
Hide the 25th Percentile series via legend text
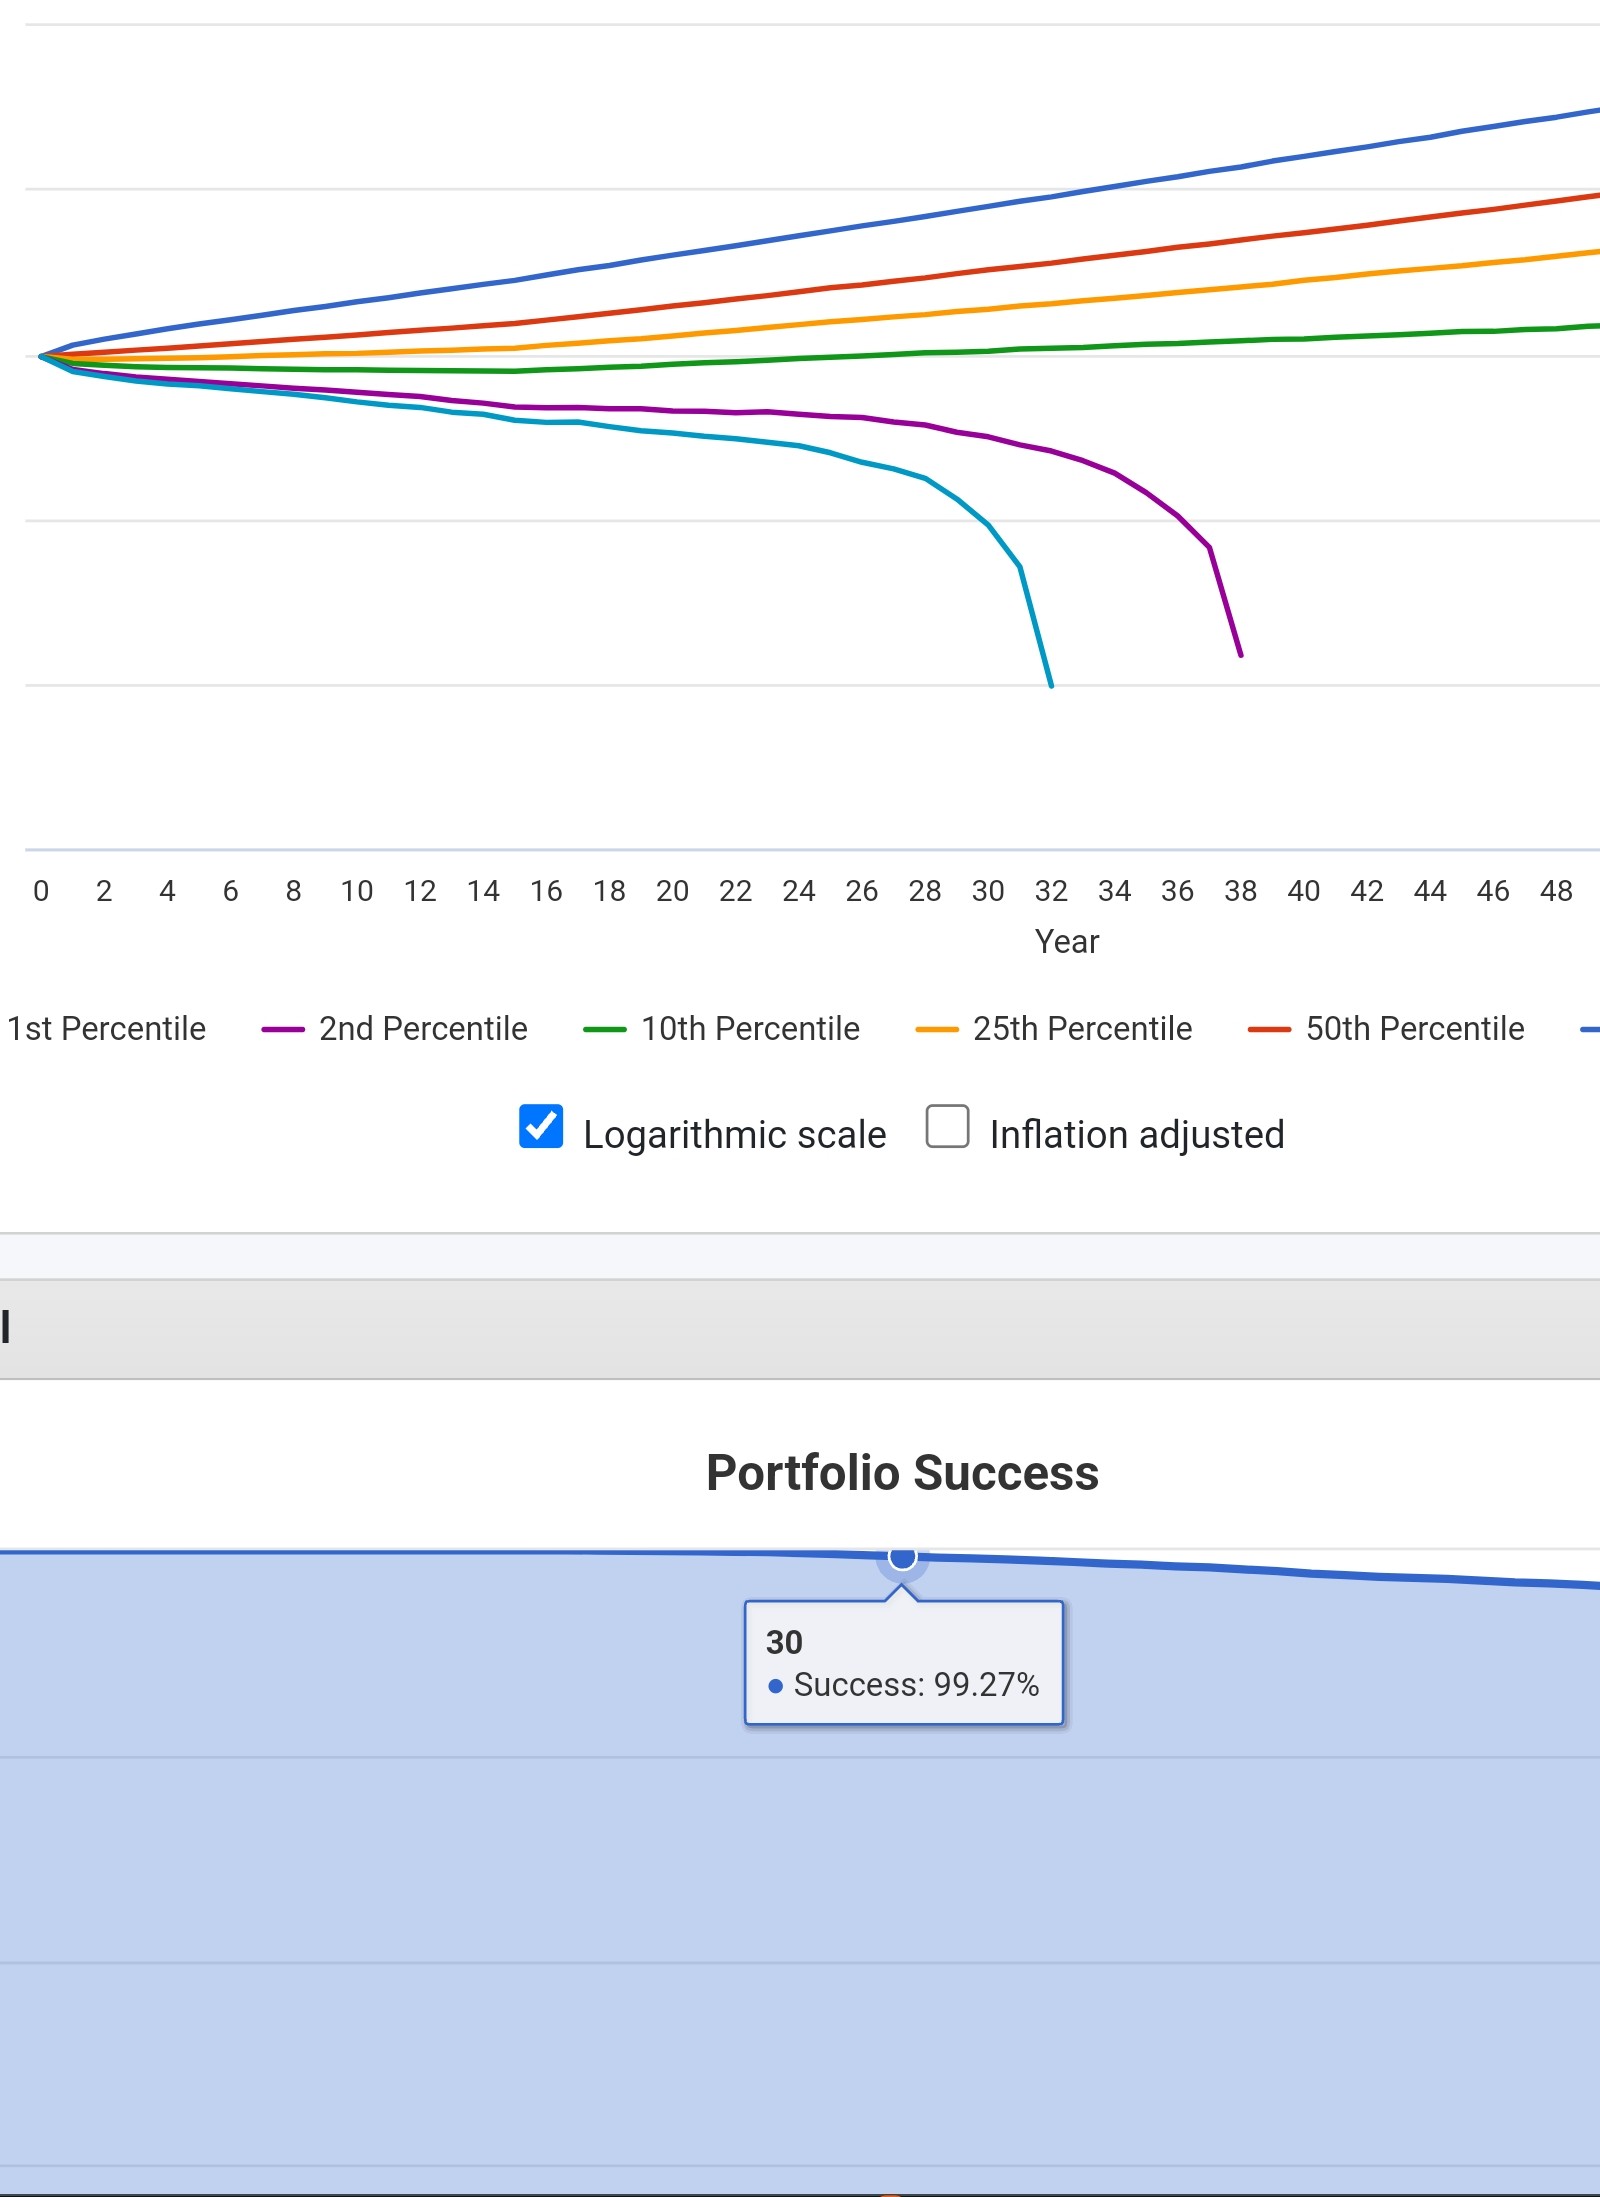point(1082,1029)
